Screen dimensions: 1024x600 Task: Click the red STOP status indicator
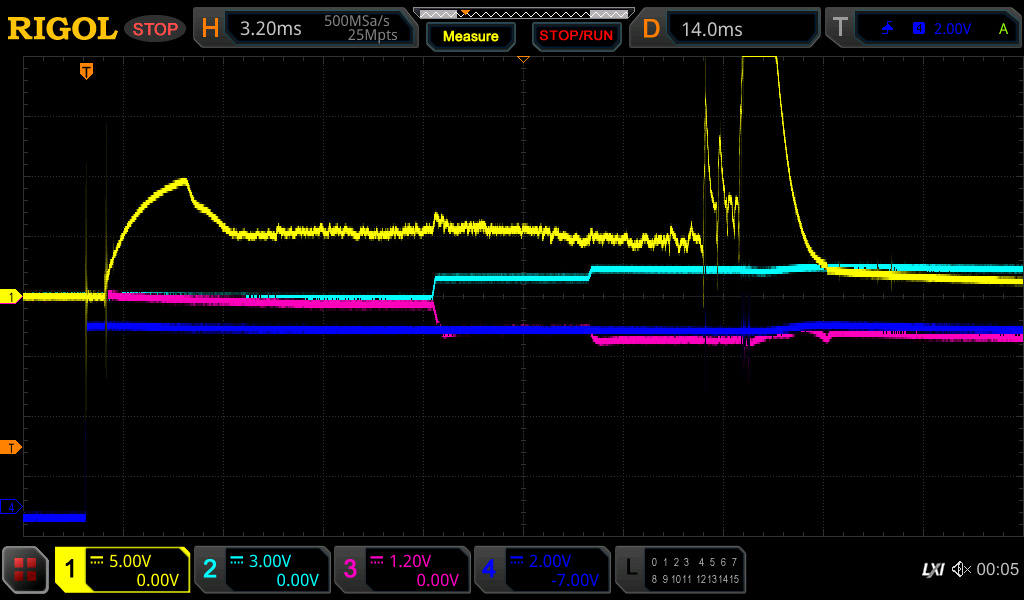tap(155, 29)
